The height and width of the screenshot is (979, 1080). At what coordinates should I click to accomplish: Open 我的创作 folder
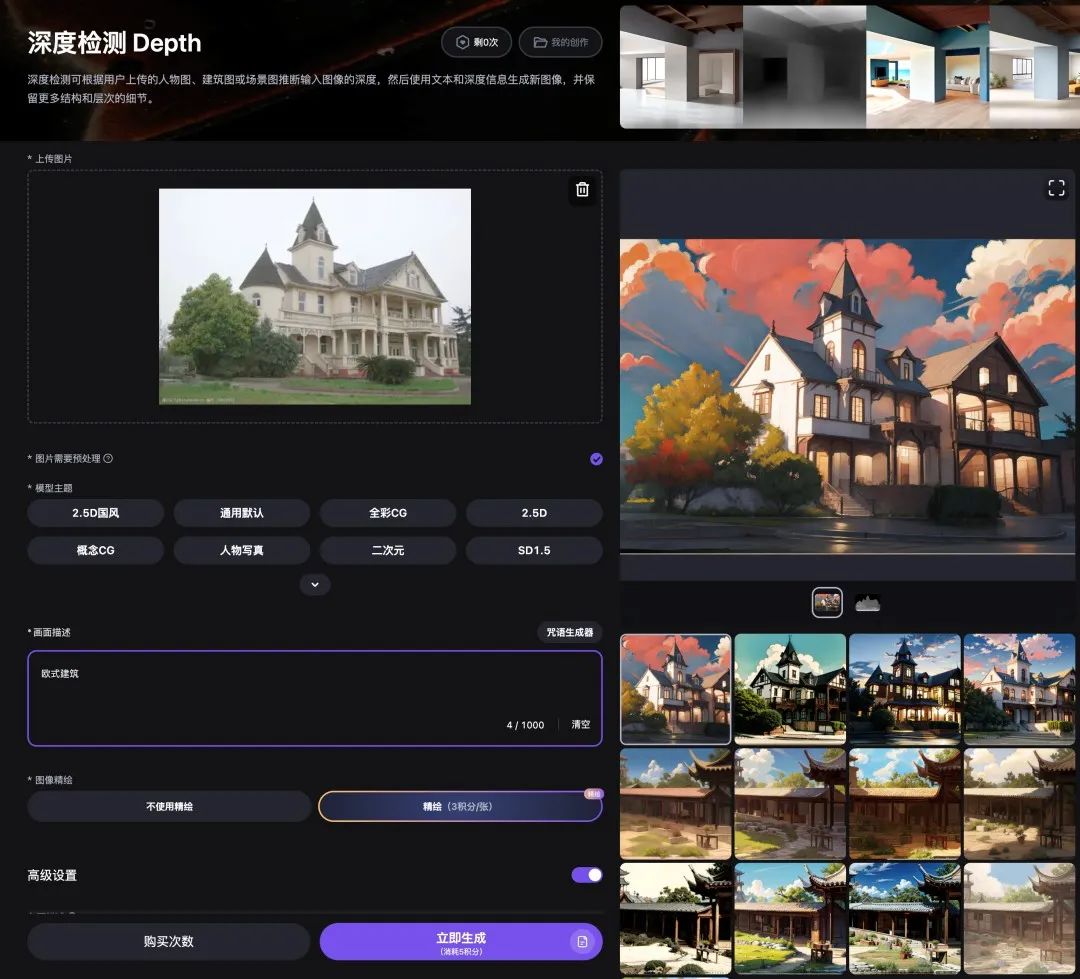560,43
